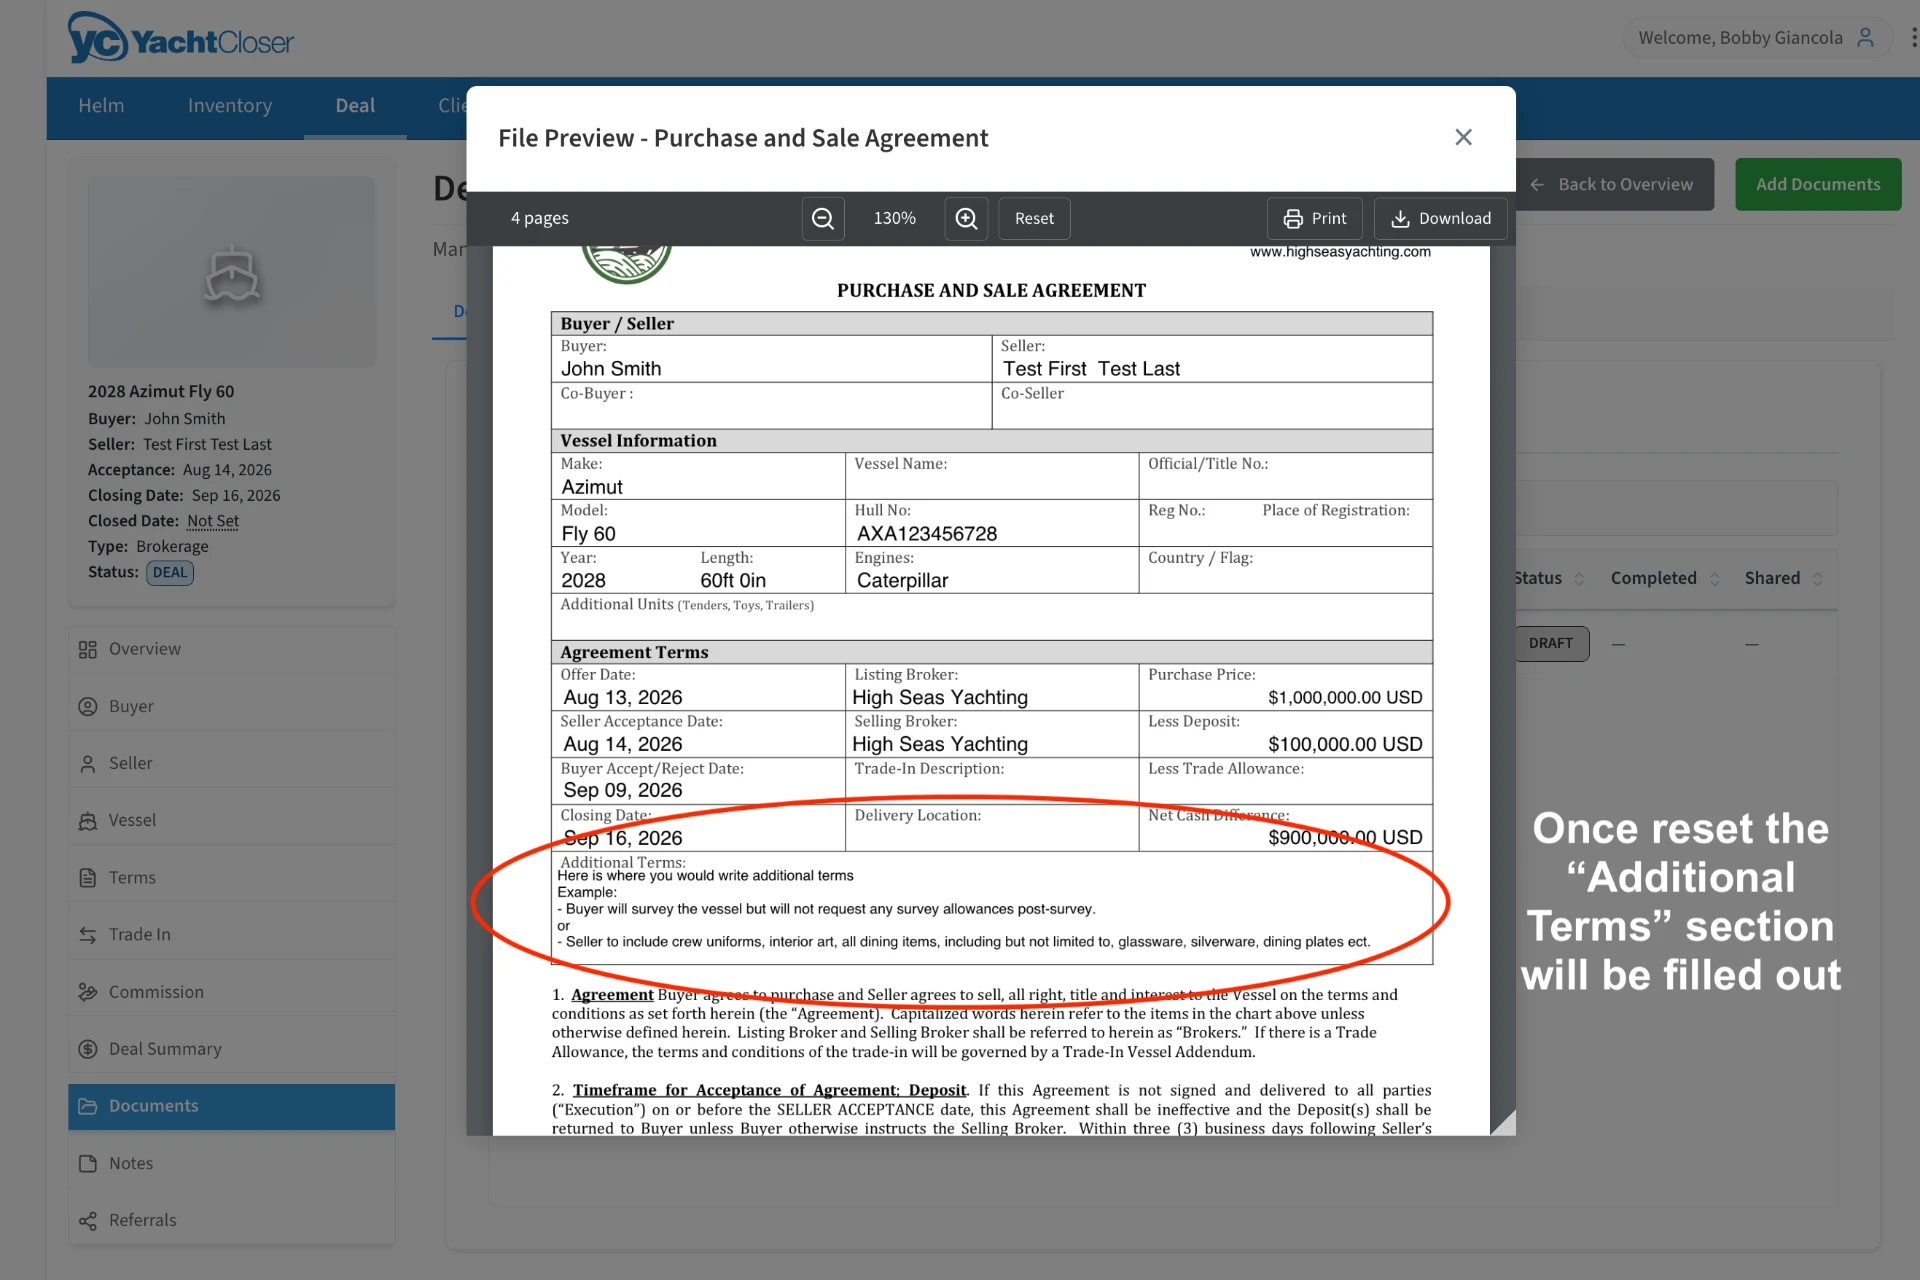The image size is (1920, 1280).
Task: Click the Documents folder icon
Action: 88,1106
